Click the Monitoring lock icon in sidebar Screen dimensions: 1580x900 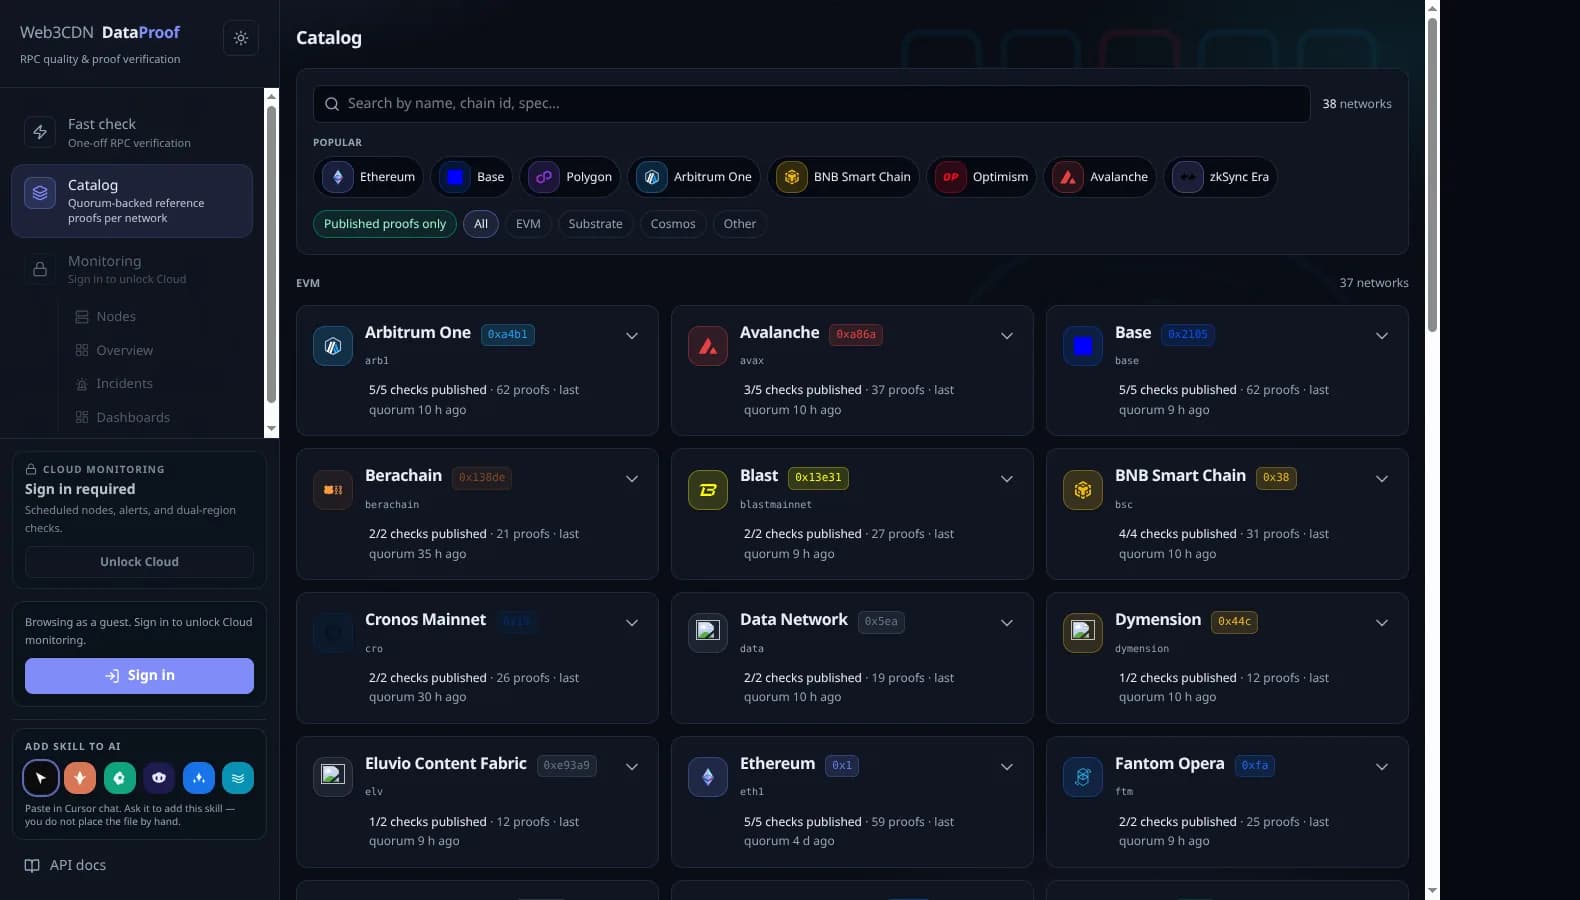(x=40, y=269)
